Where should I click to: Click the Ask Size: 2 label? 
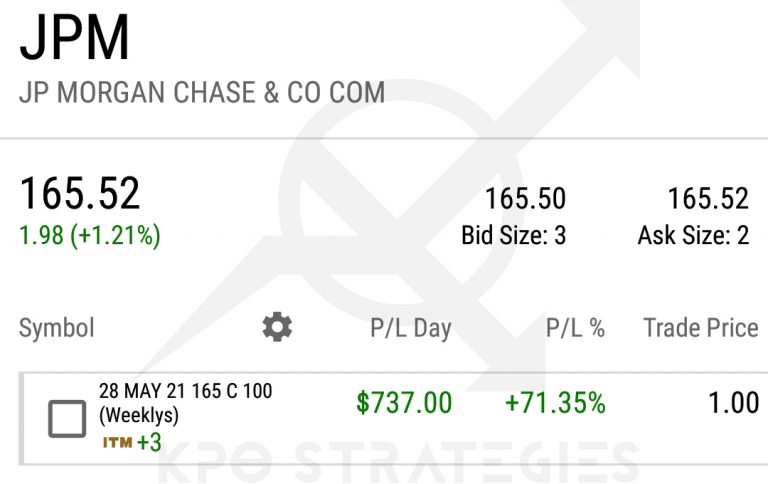click(693, 236)
